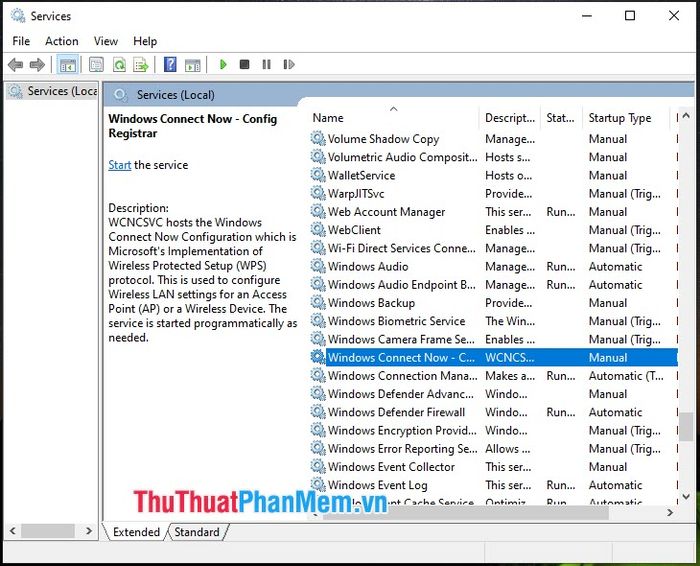Click the Stop Service toolbar icon
The width and height of the screenshot is (700, 566).
tap(244, 65)
